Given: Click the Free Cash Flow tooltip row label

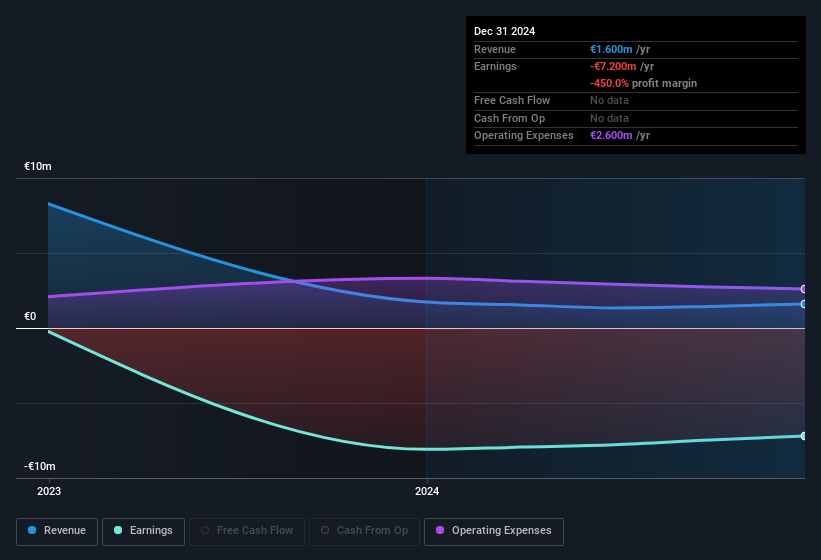Looking at the screenshot, I should click(x=512, y=100).
